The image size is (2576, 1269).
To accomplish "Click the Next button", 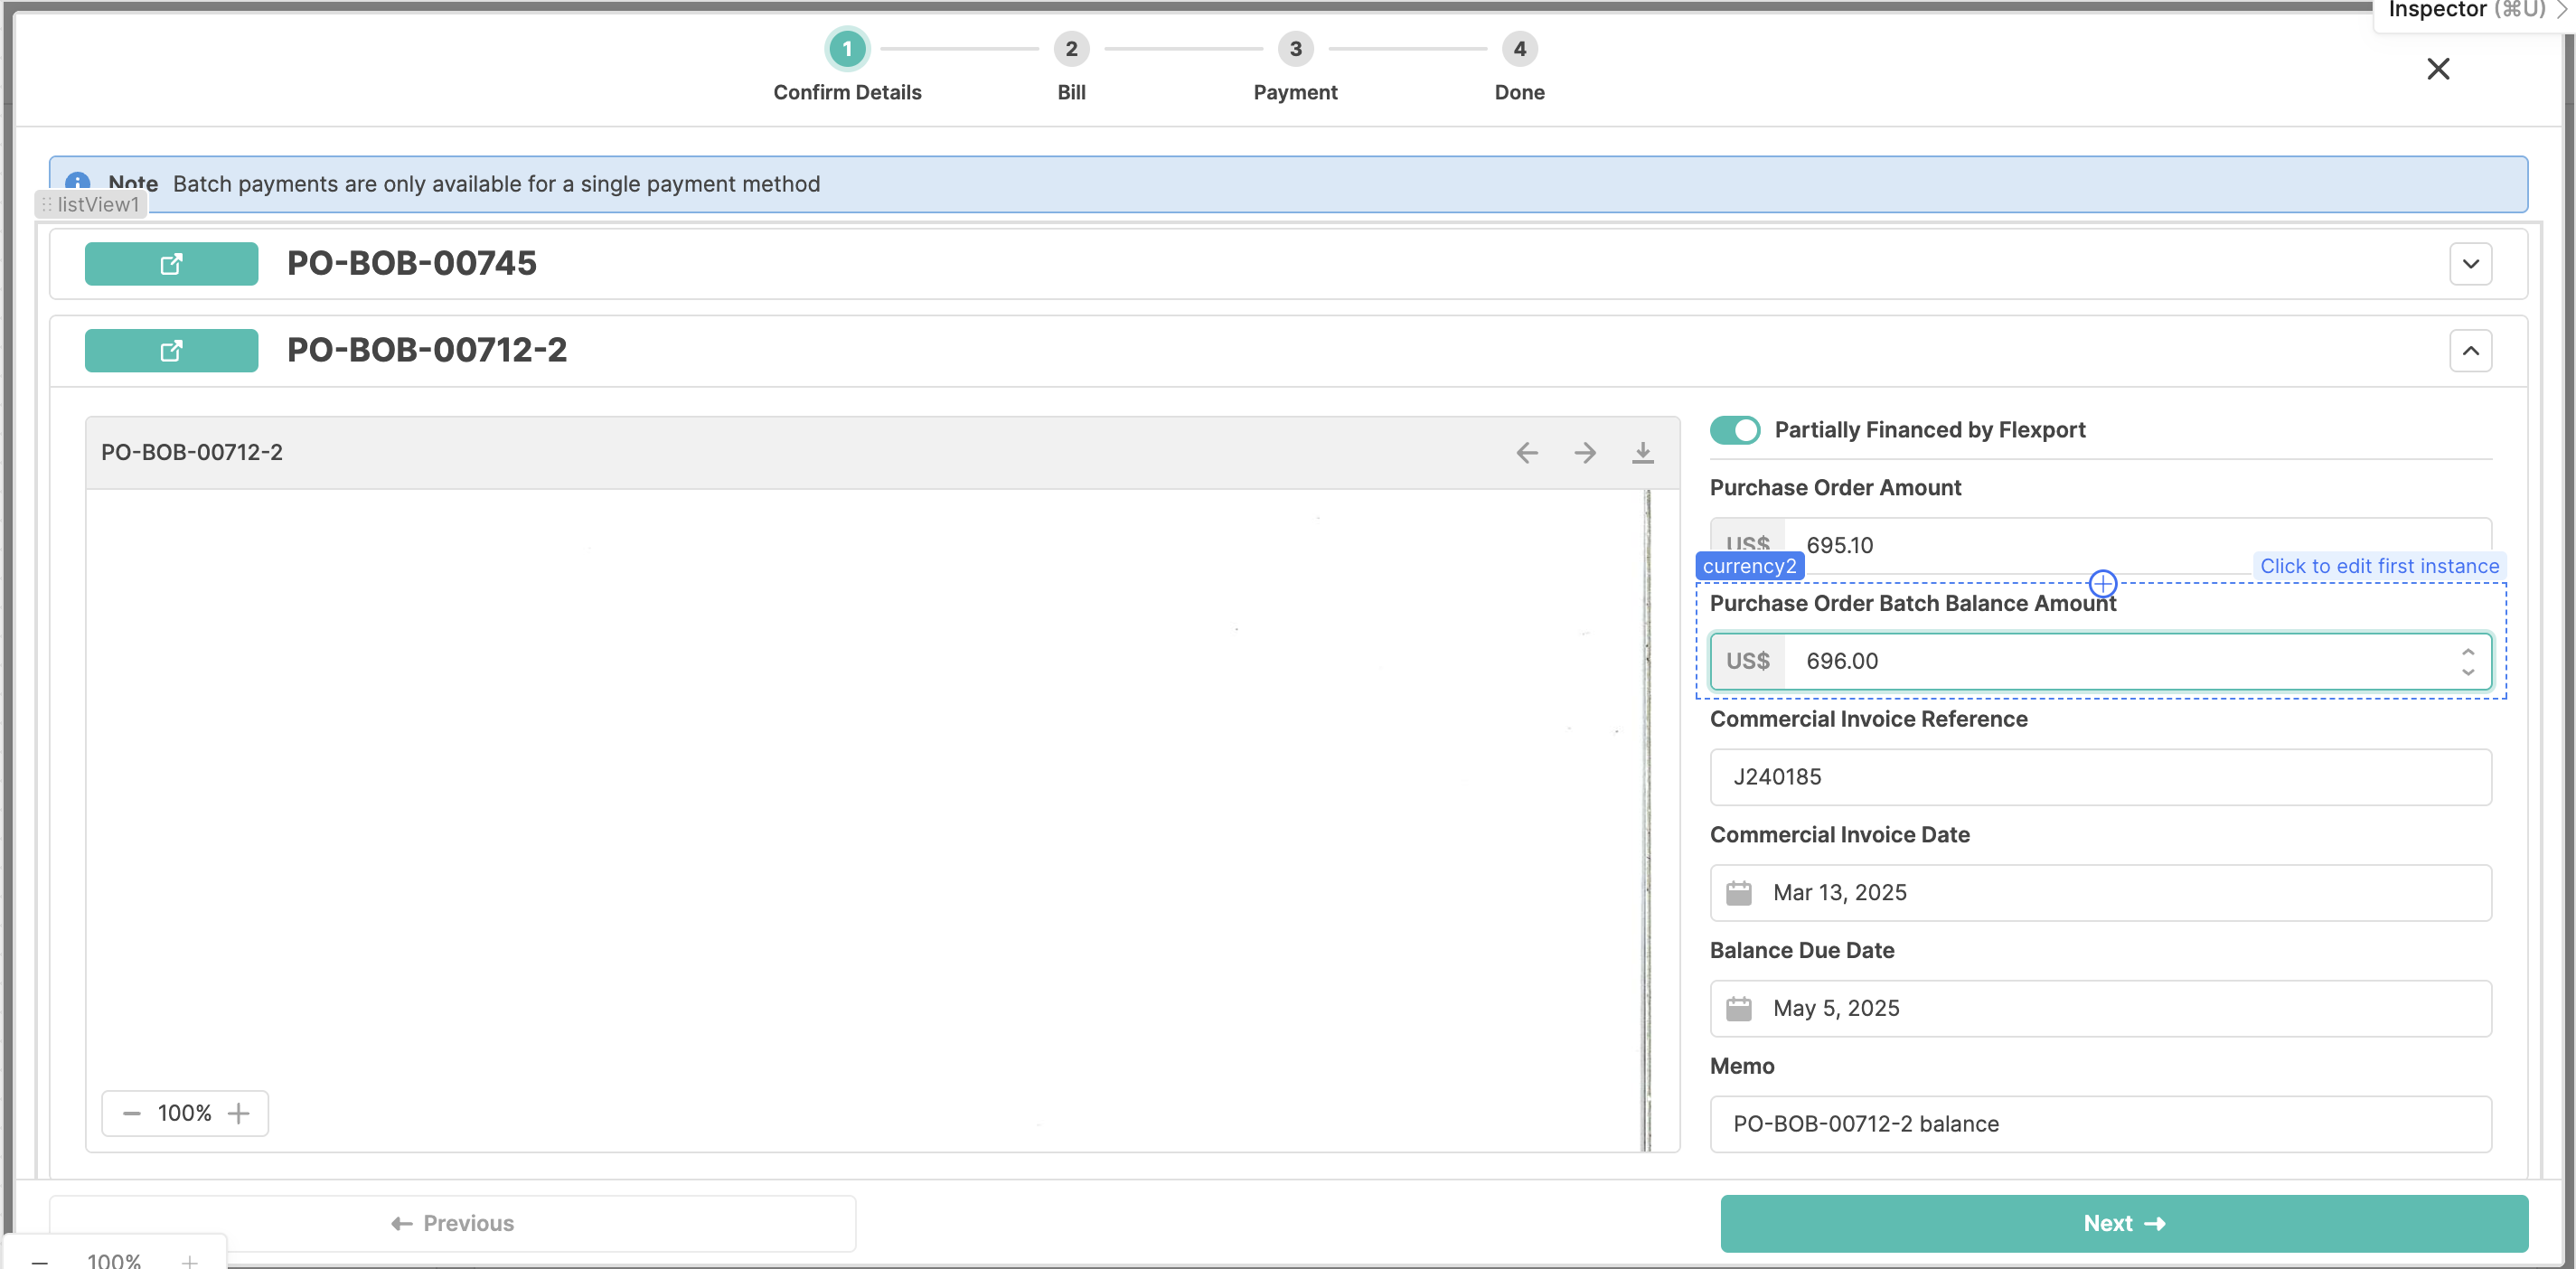I will [2124, 1224].
